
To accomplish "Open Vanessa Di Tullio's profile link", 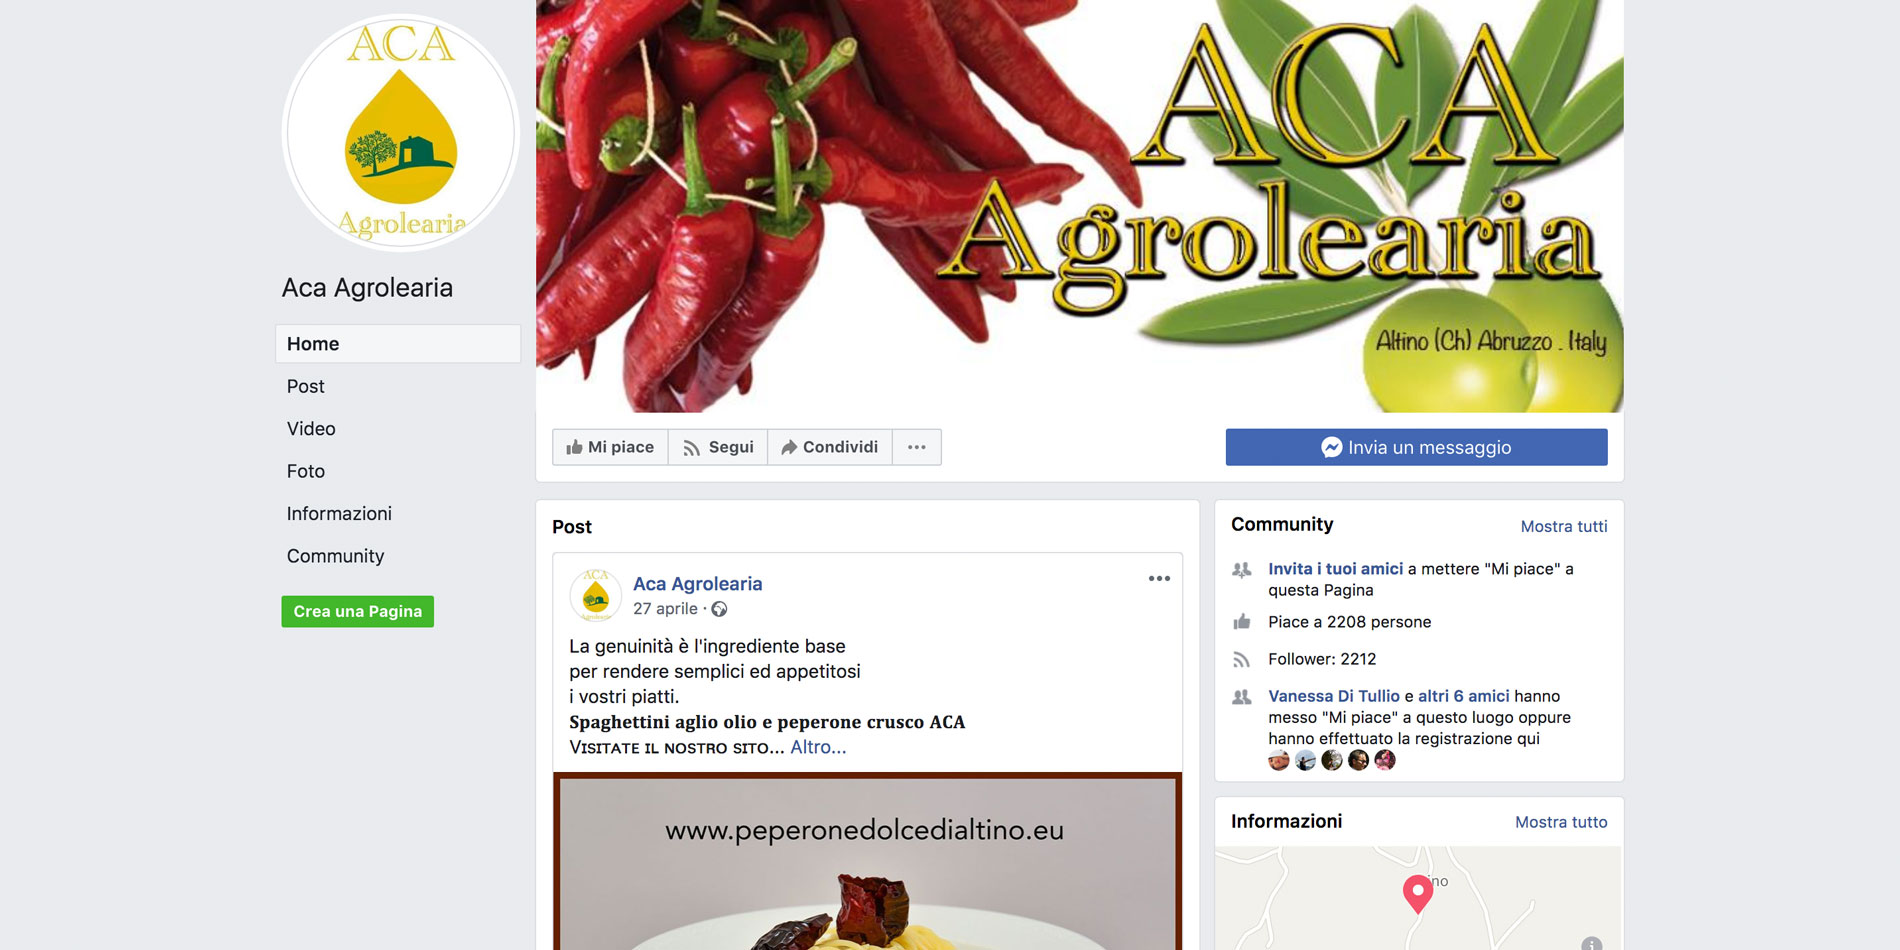I will pyautogui.click(x=1334, y=696).
